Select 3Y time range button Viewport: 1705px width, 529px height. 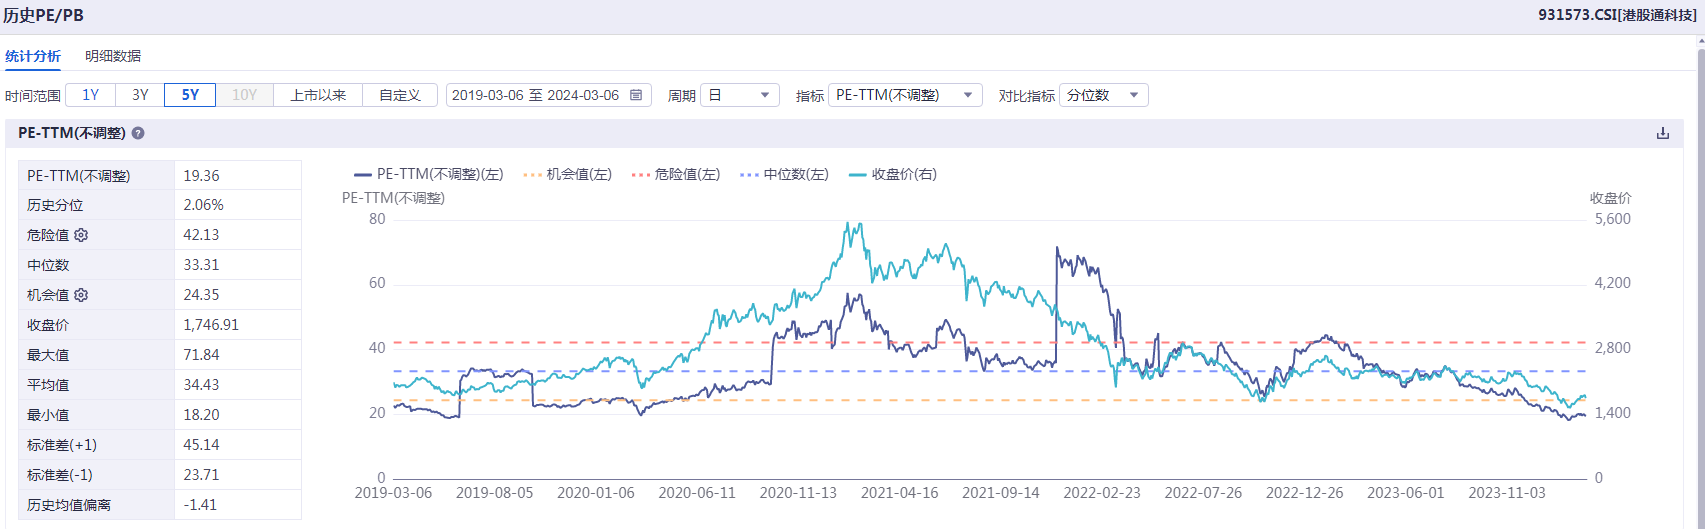click(140, 95)
